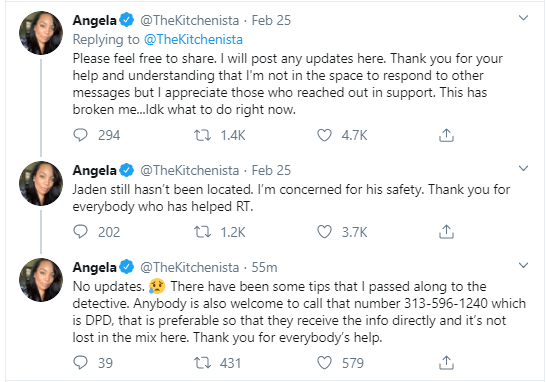
Task: Reply to the 'Jaden still hasn't been located' tweet
Action: [80, 232]
